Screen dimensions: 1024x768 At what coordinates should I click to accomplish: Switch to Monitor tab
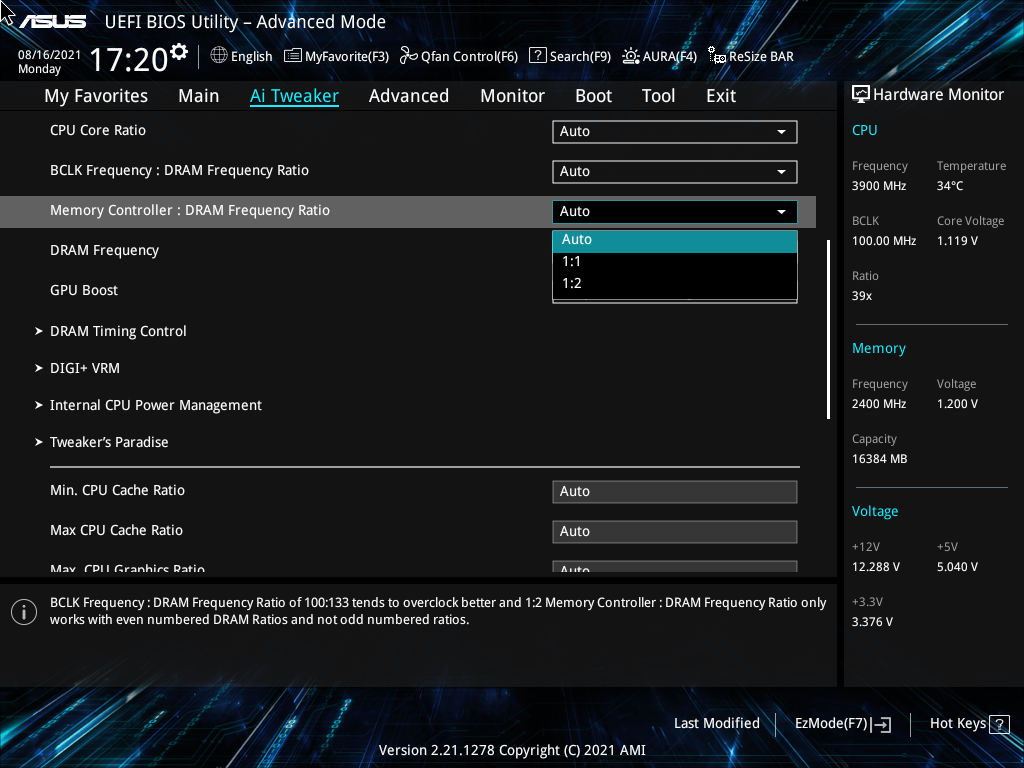tap(512, 96)
